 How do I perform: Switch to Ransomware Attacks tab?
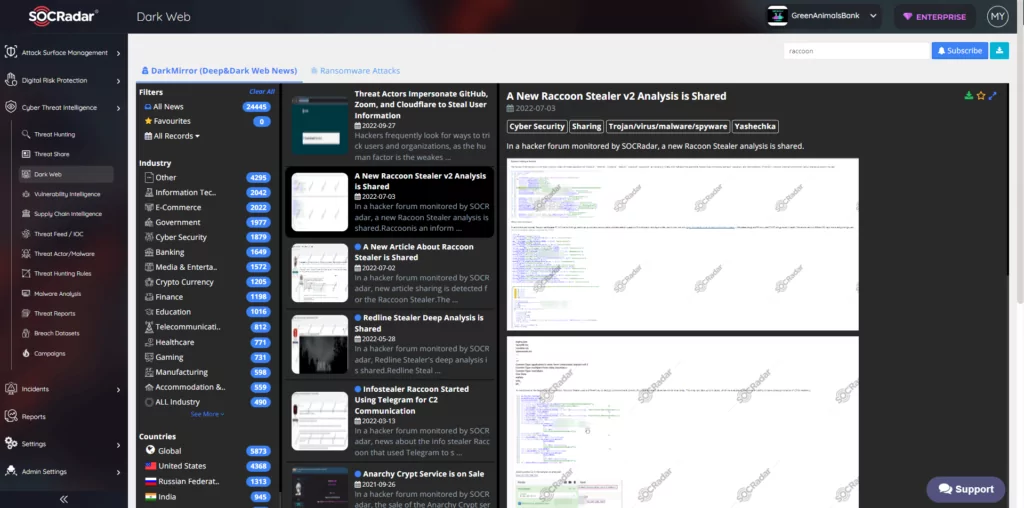[x=355, y=71]
